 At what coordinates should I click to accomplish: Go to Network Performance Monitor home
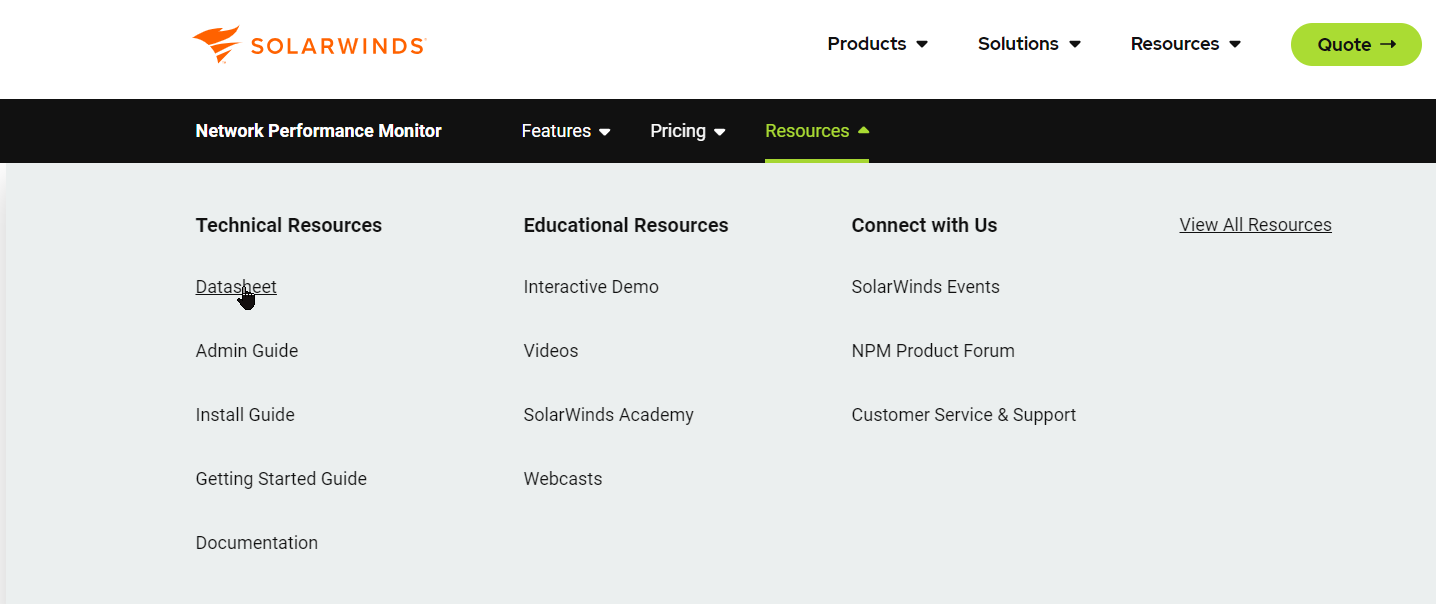click(318, 131)
